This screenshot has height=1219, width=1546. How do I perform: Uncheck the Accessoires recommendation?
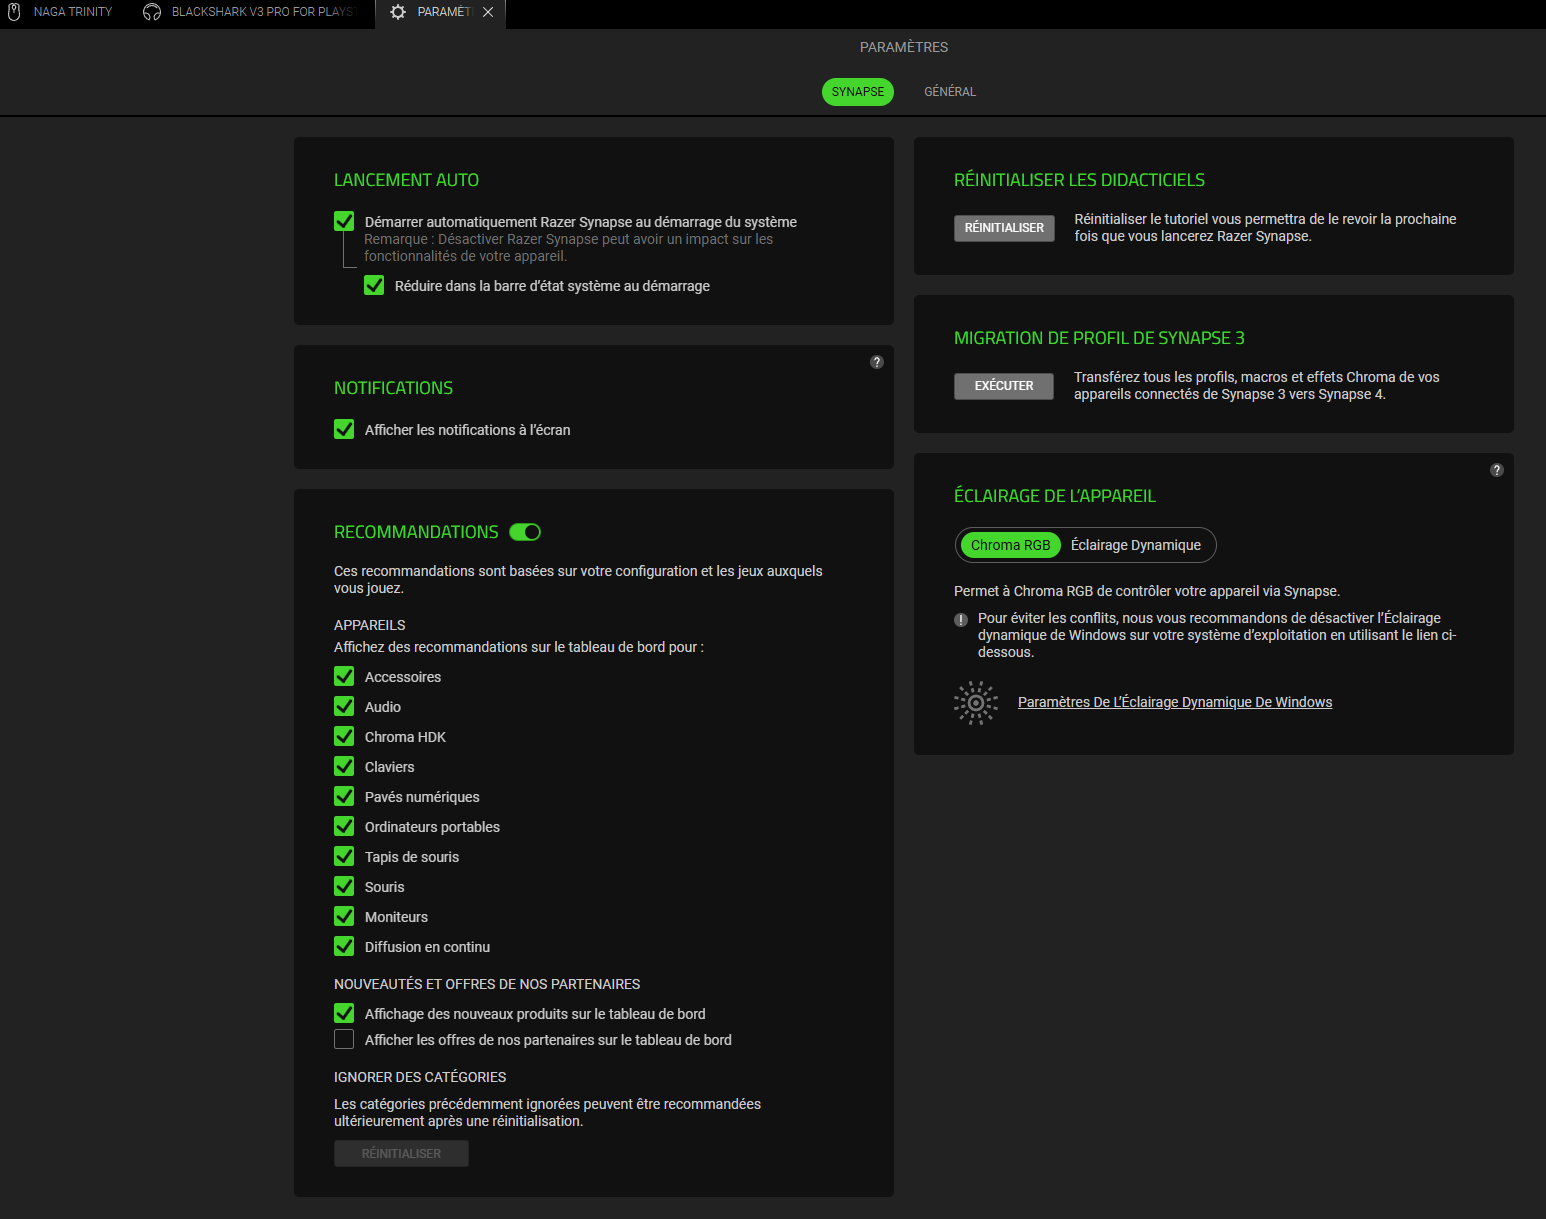pos(344,676)
